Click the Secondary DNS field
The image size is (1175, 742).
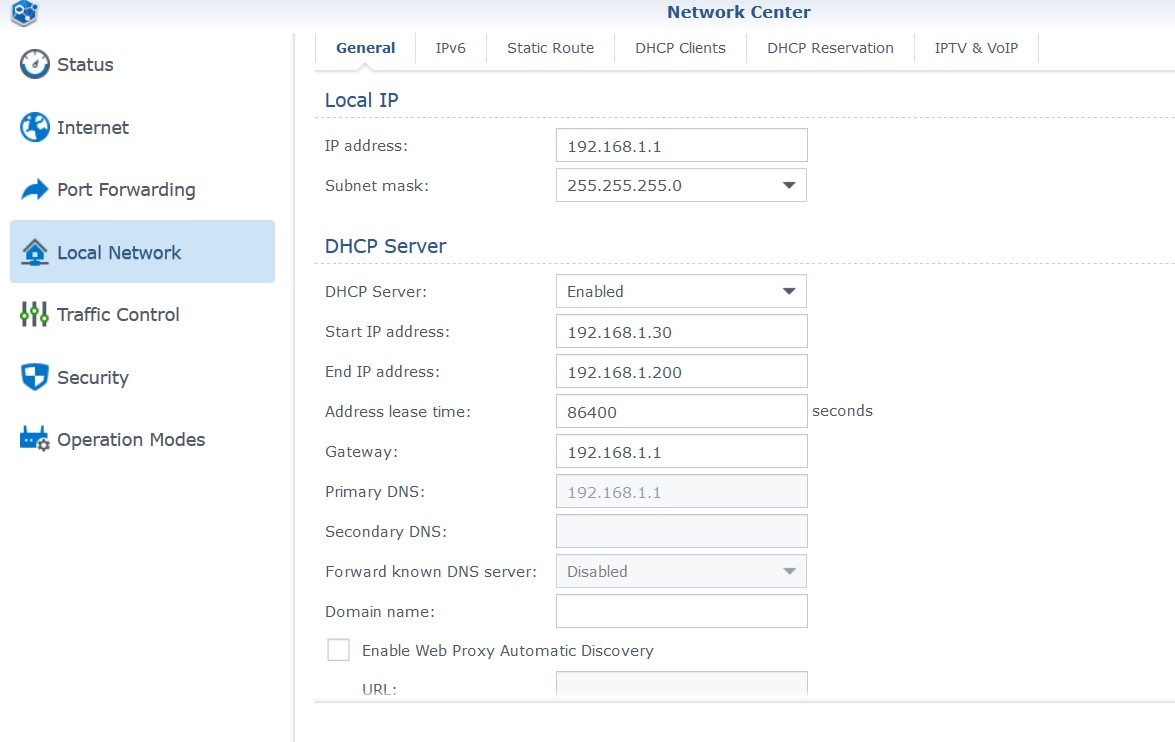coord(681,531)
